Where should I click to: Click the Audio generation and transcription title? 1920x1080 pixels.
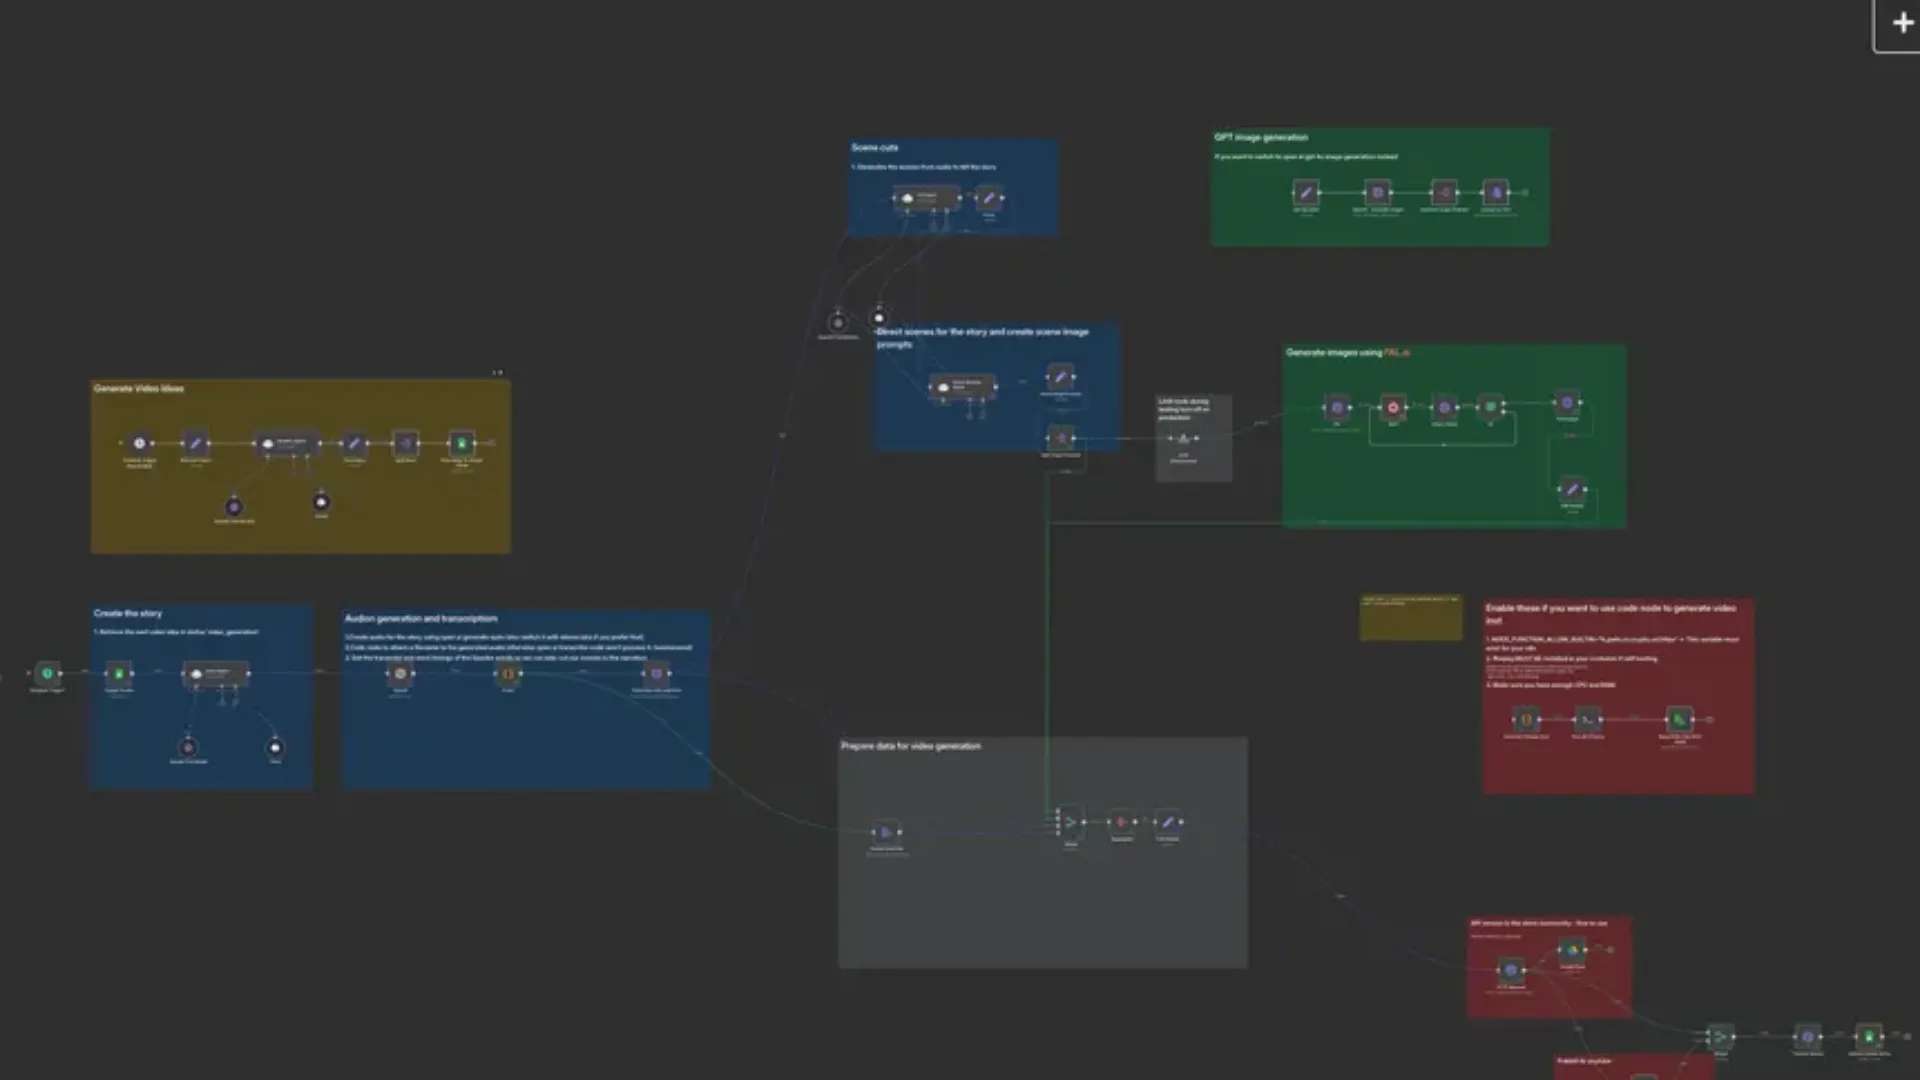click(x=421, y=618)
